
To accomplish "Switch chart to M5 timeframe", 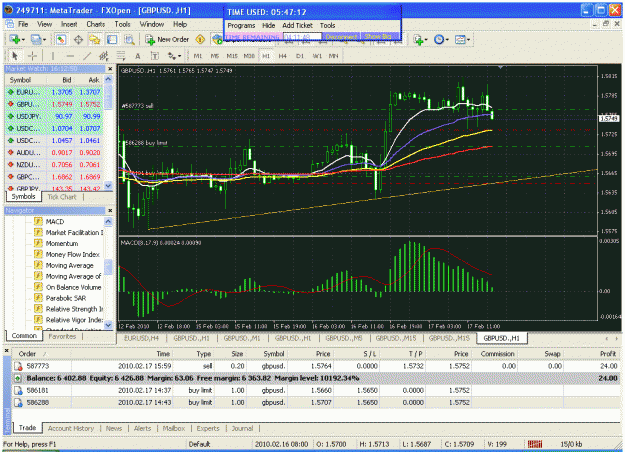I will [214, 56].
